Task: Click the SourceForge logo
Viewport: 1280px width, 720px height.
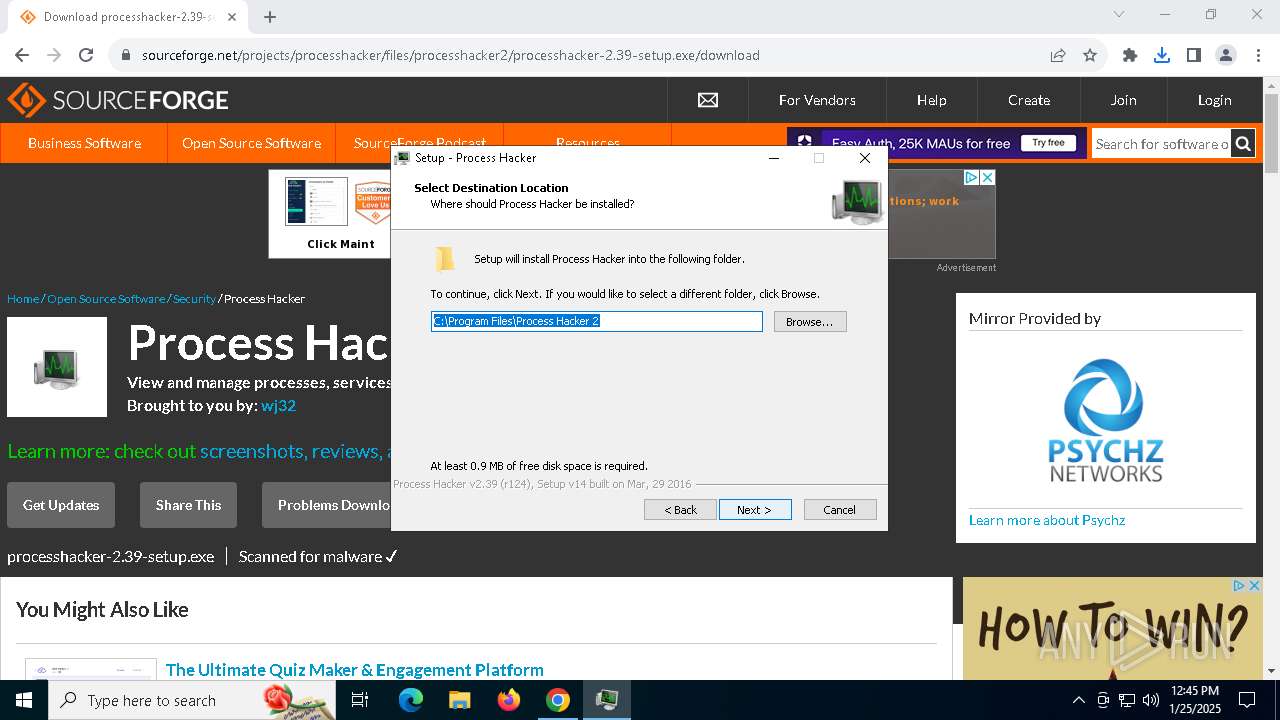Action: click(118, 100)
